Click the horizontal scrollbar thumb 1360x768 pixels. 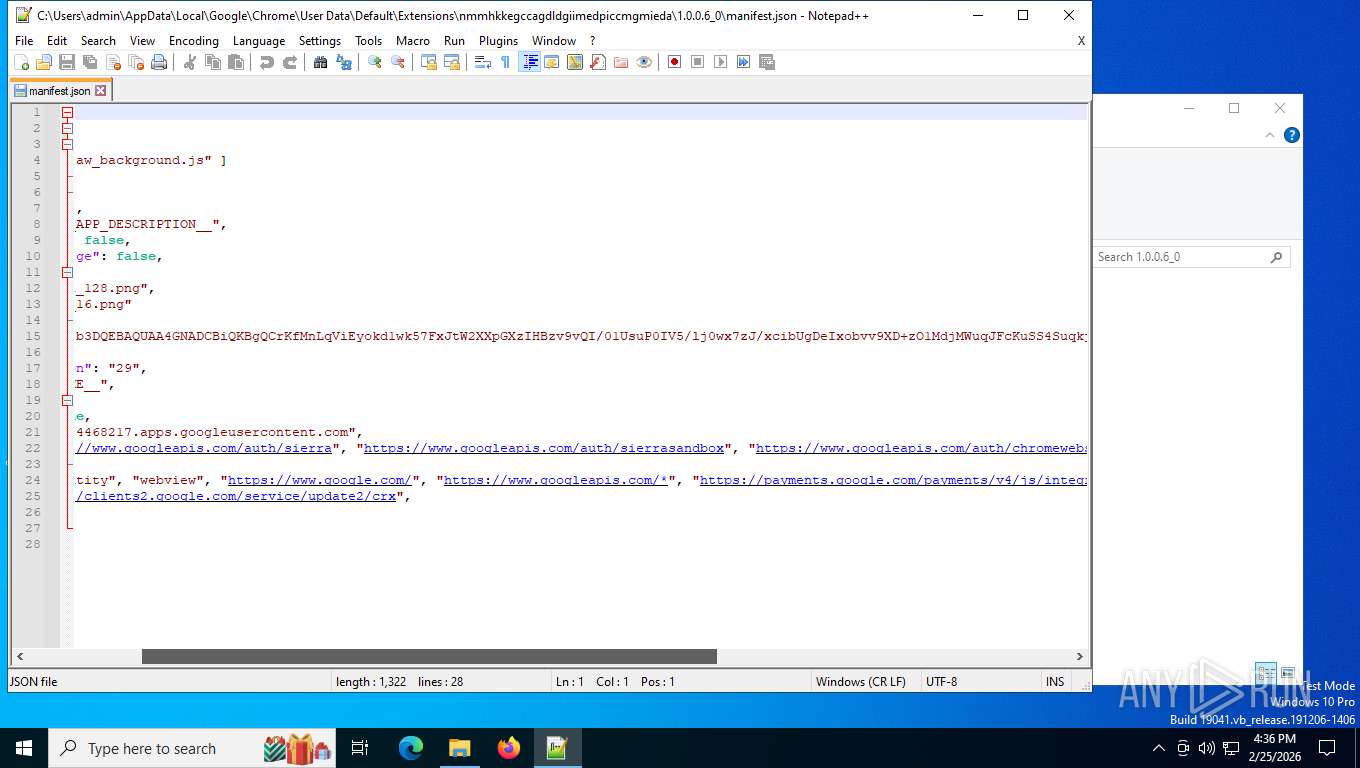click(x=429, y=657)
